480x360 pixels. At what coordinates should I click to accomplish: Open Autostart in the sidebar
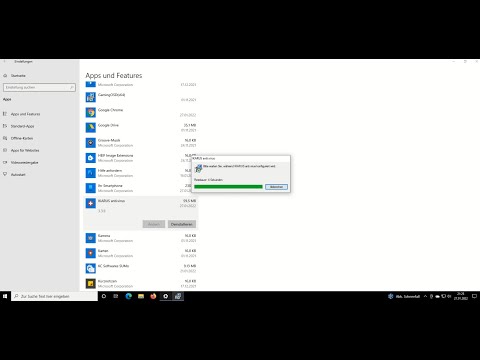pyautogui.click(x=18, y=175)
